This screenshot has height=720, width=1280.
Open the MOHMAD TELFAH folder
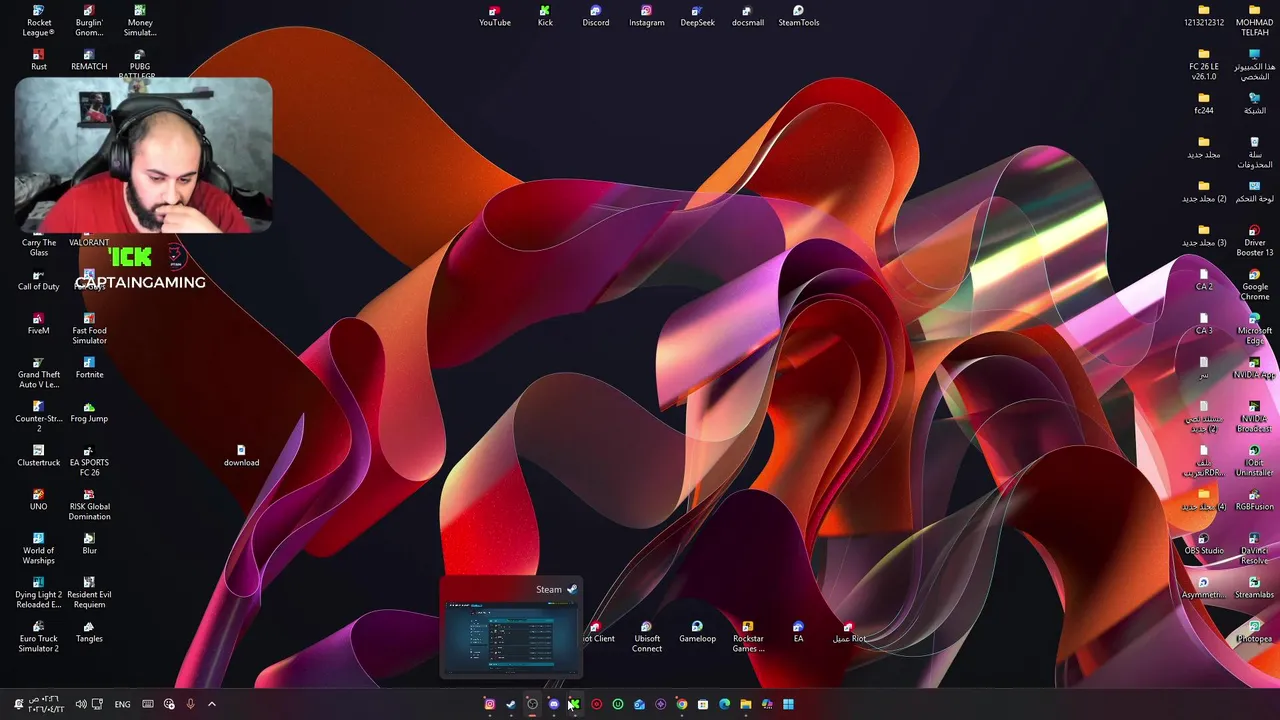point(1254,20)
